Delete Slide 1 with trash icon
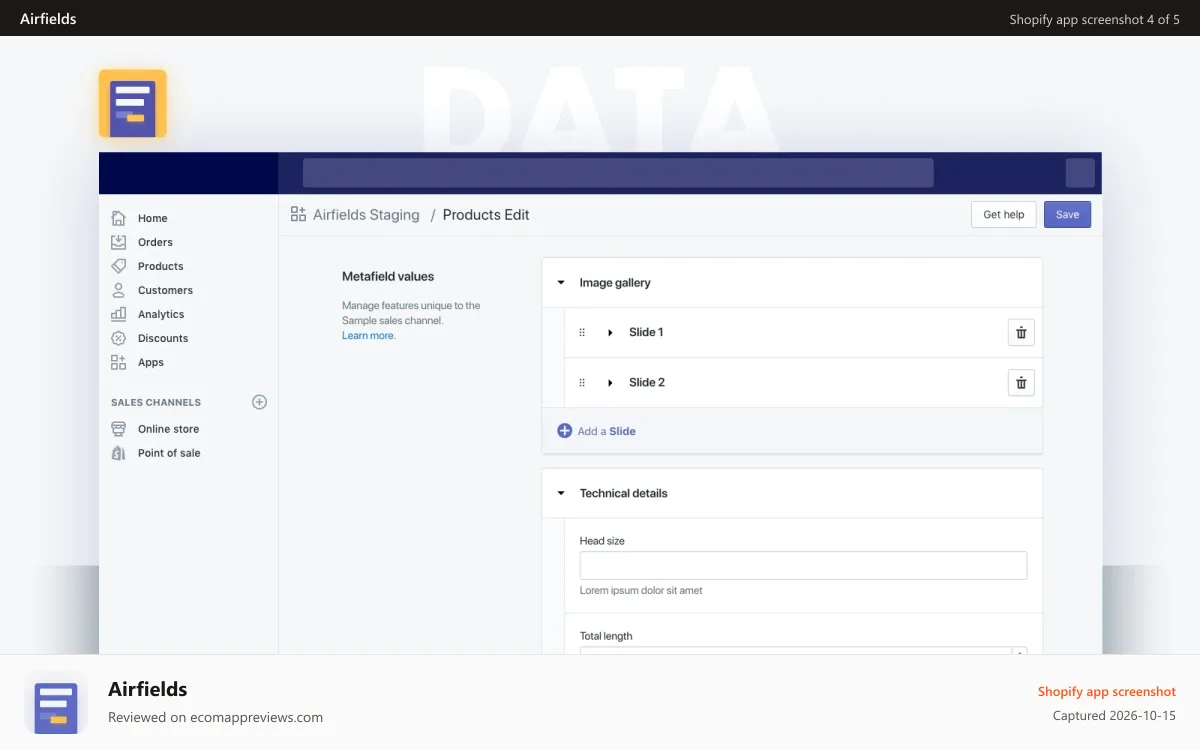The height and width of the screenshot is (750, 1200). 1021,333
